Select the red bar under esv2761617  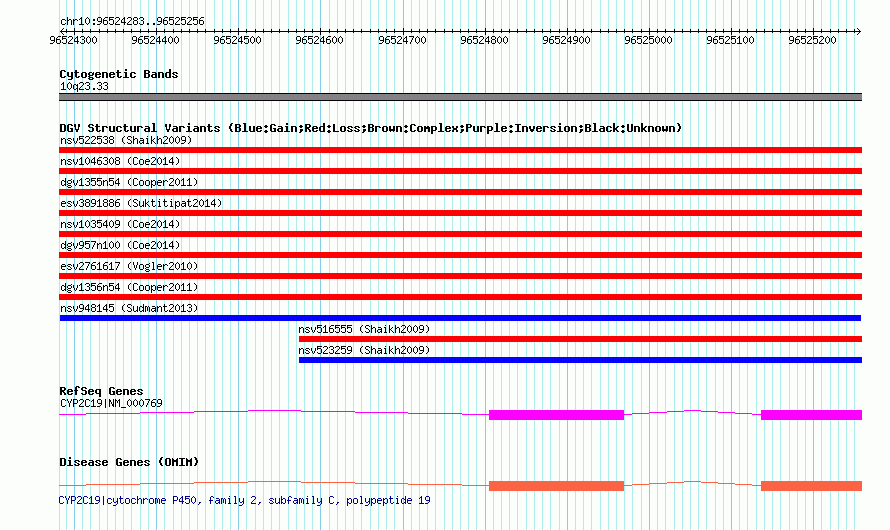(x=460, y=276)
